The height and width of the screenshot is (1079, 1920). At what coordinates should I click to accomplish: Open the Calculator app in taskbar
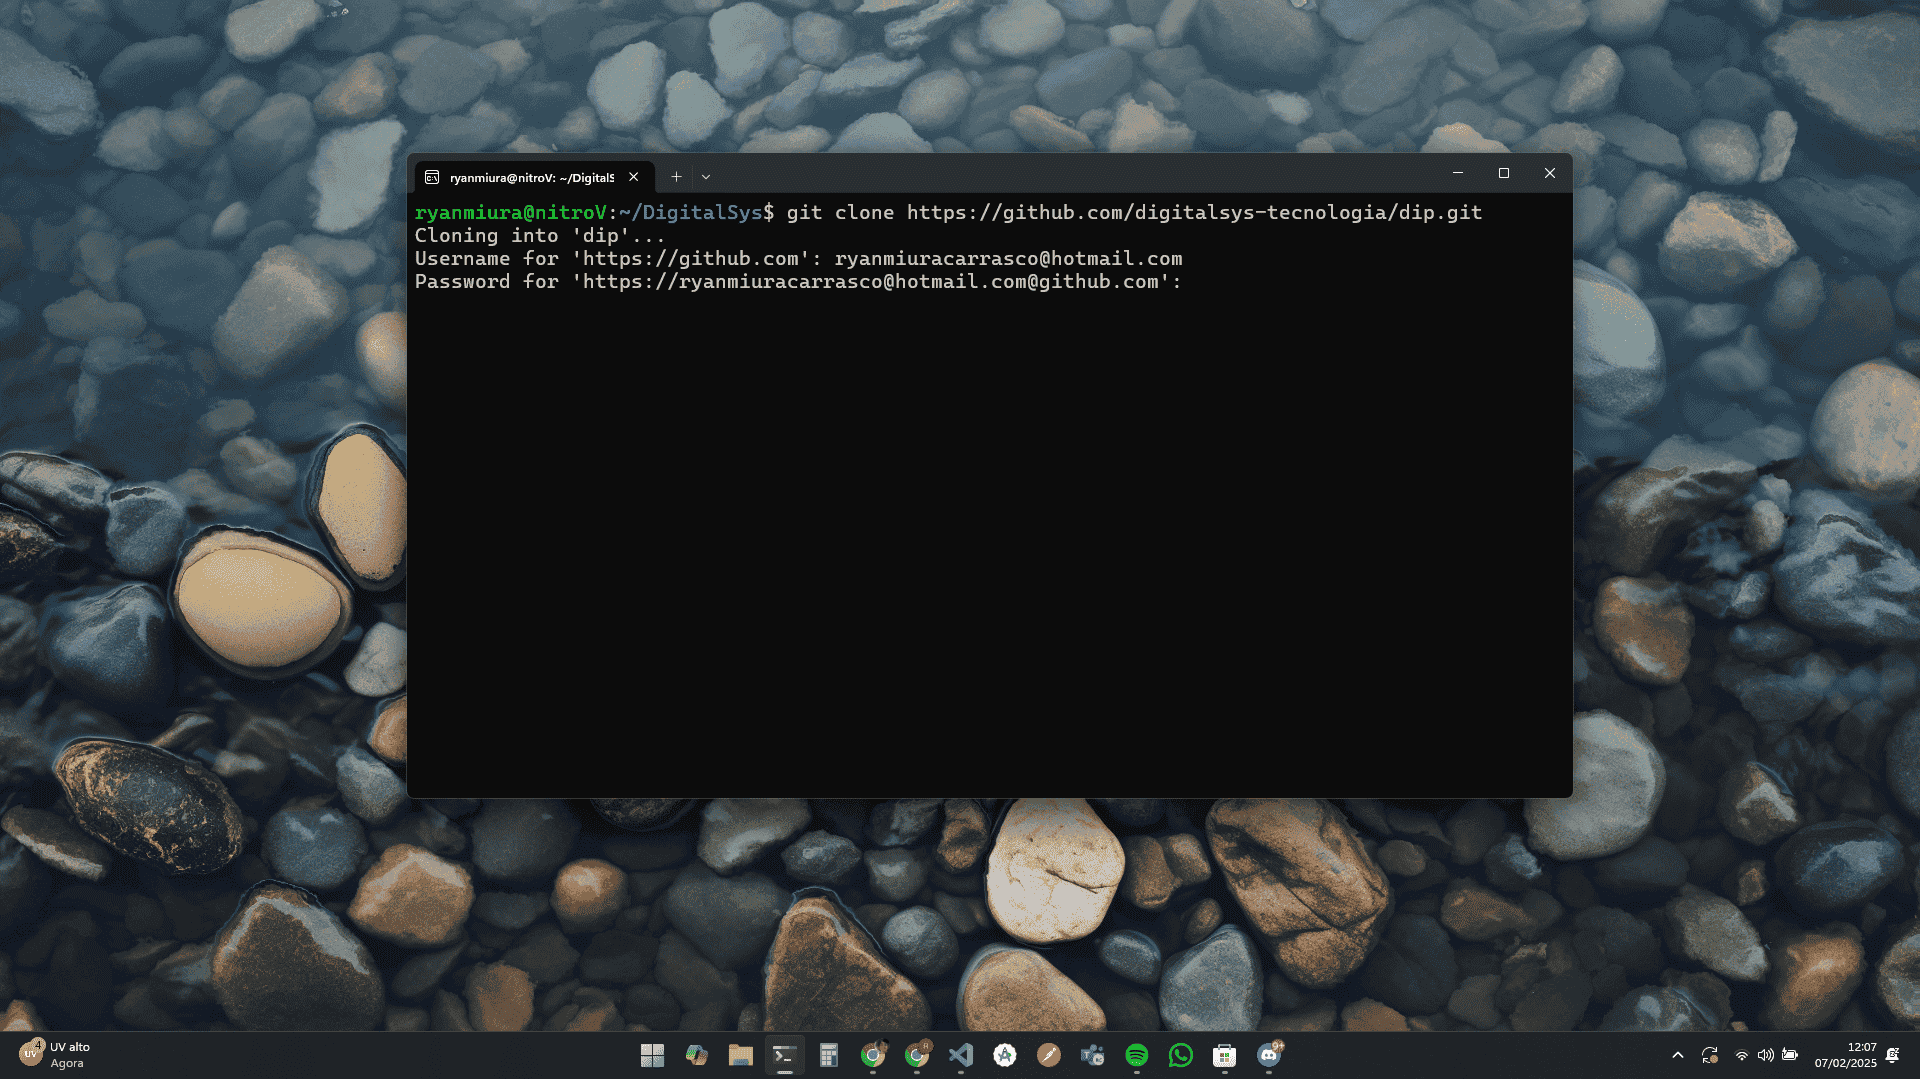(x=828, y=1055)
